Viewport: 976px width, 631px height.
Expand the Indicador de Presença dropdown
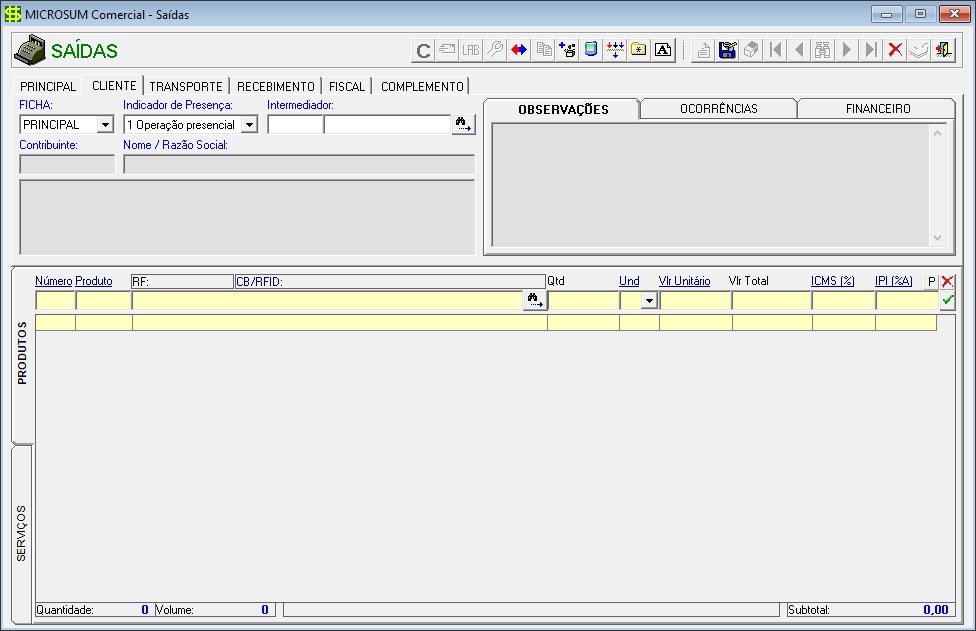point(249,125)
